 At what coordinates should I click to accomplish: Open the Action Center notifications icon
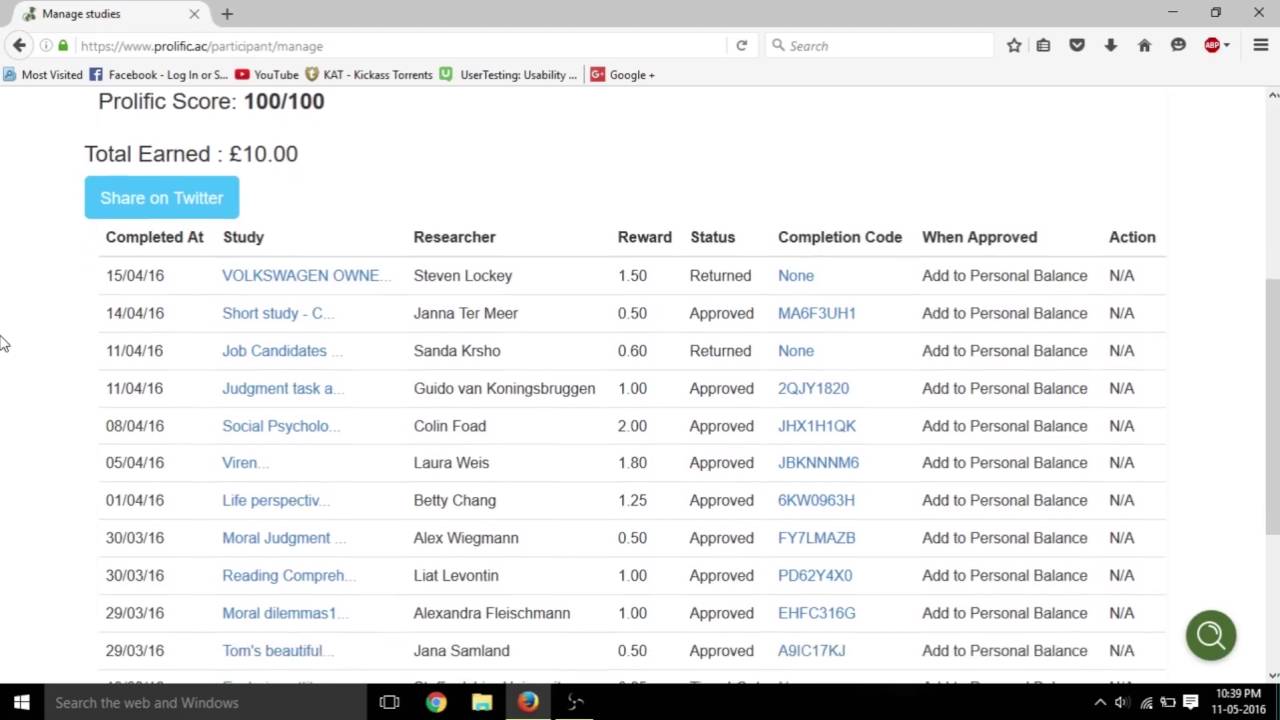click(1190, 702)
